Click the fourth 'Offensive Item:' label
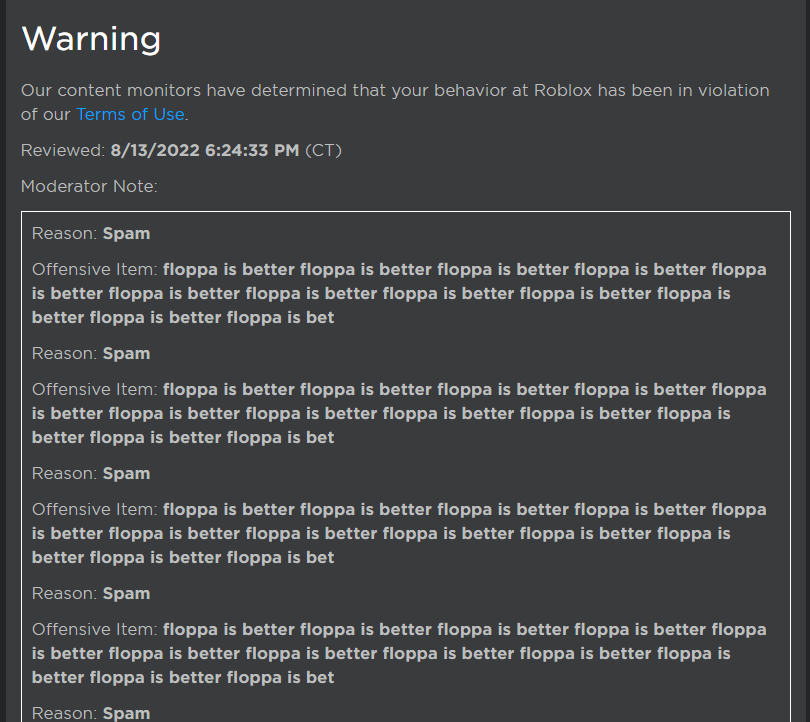The height and width of the screenshot is (722, 810). [x=95, y=629]
